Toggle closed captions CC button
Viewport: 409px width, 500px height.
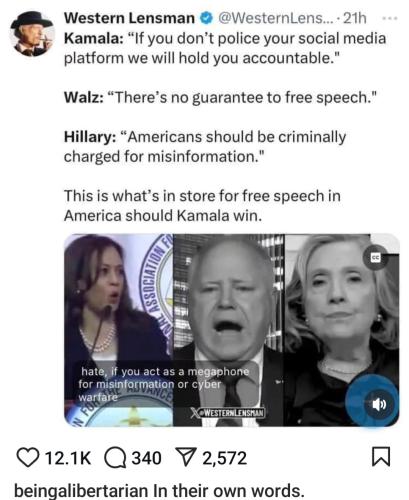pos(375,258)
